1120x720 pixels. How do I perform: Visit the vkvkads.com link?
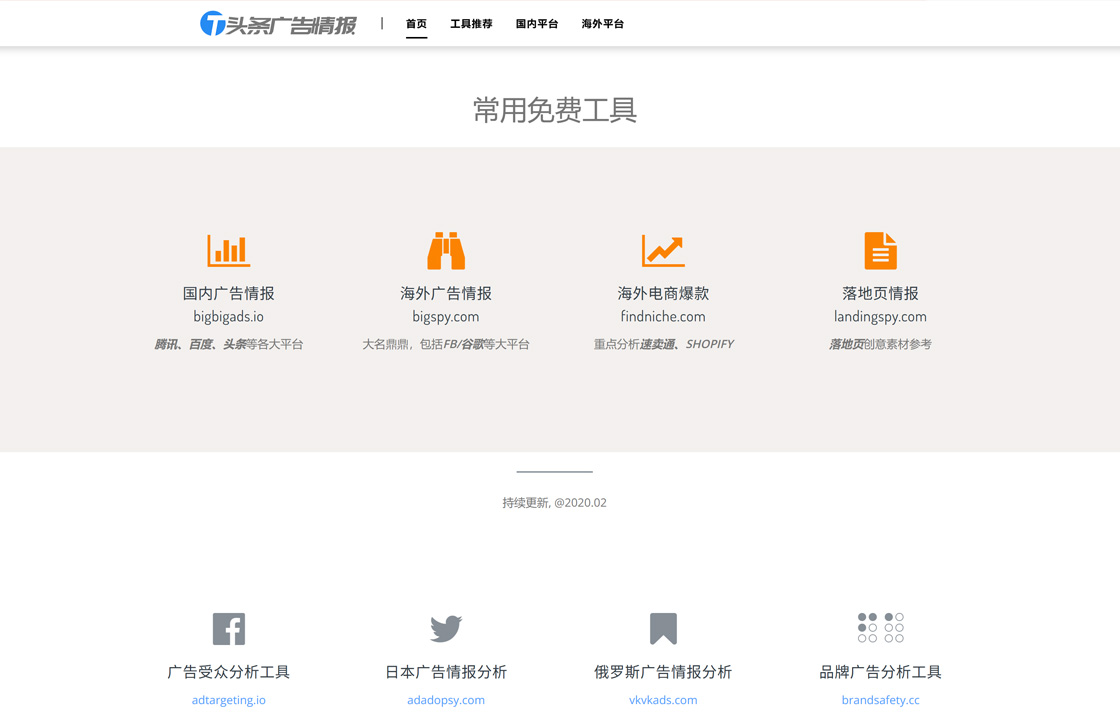[x=663, y=700]
